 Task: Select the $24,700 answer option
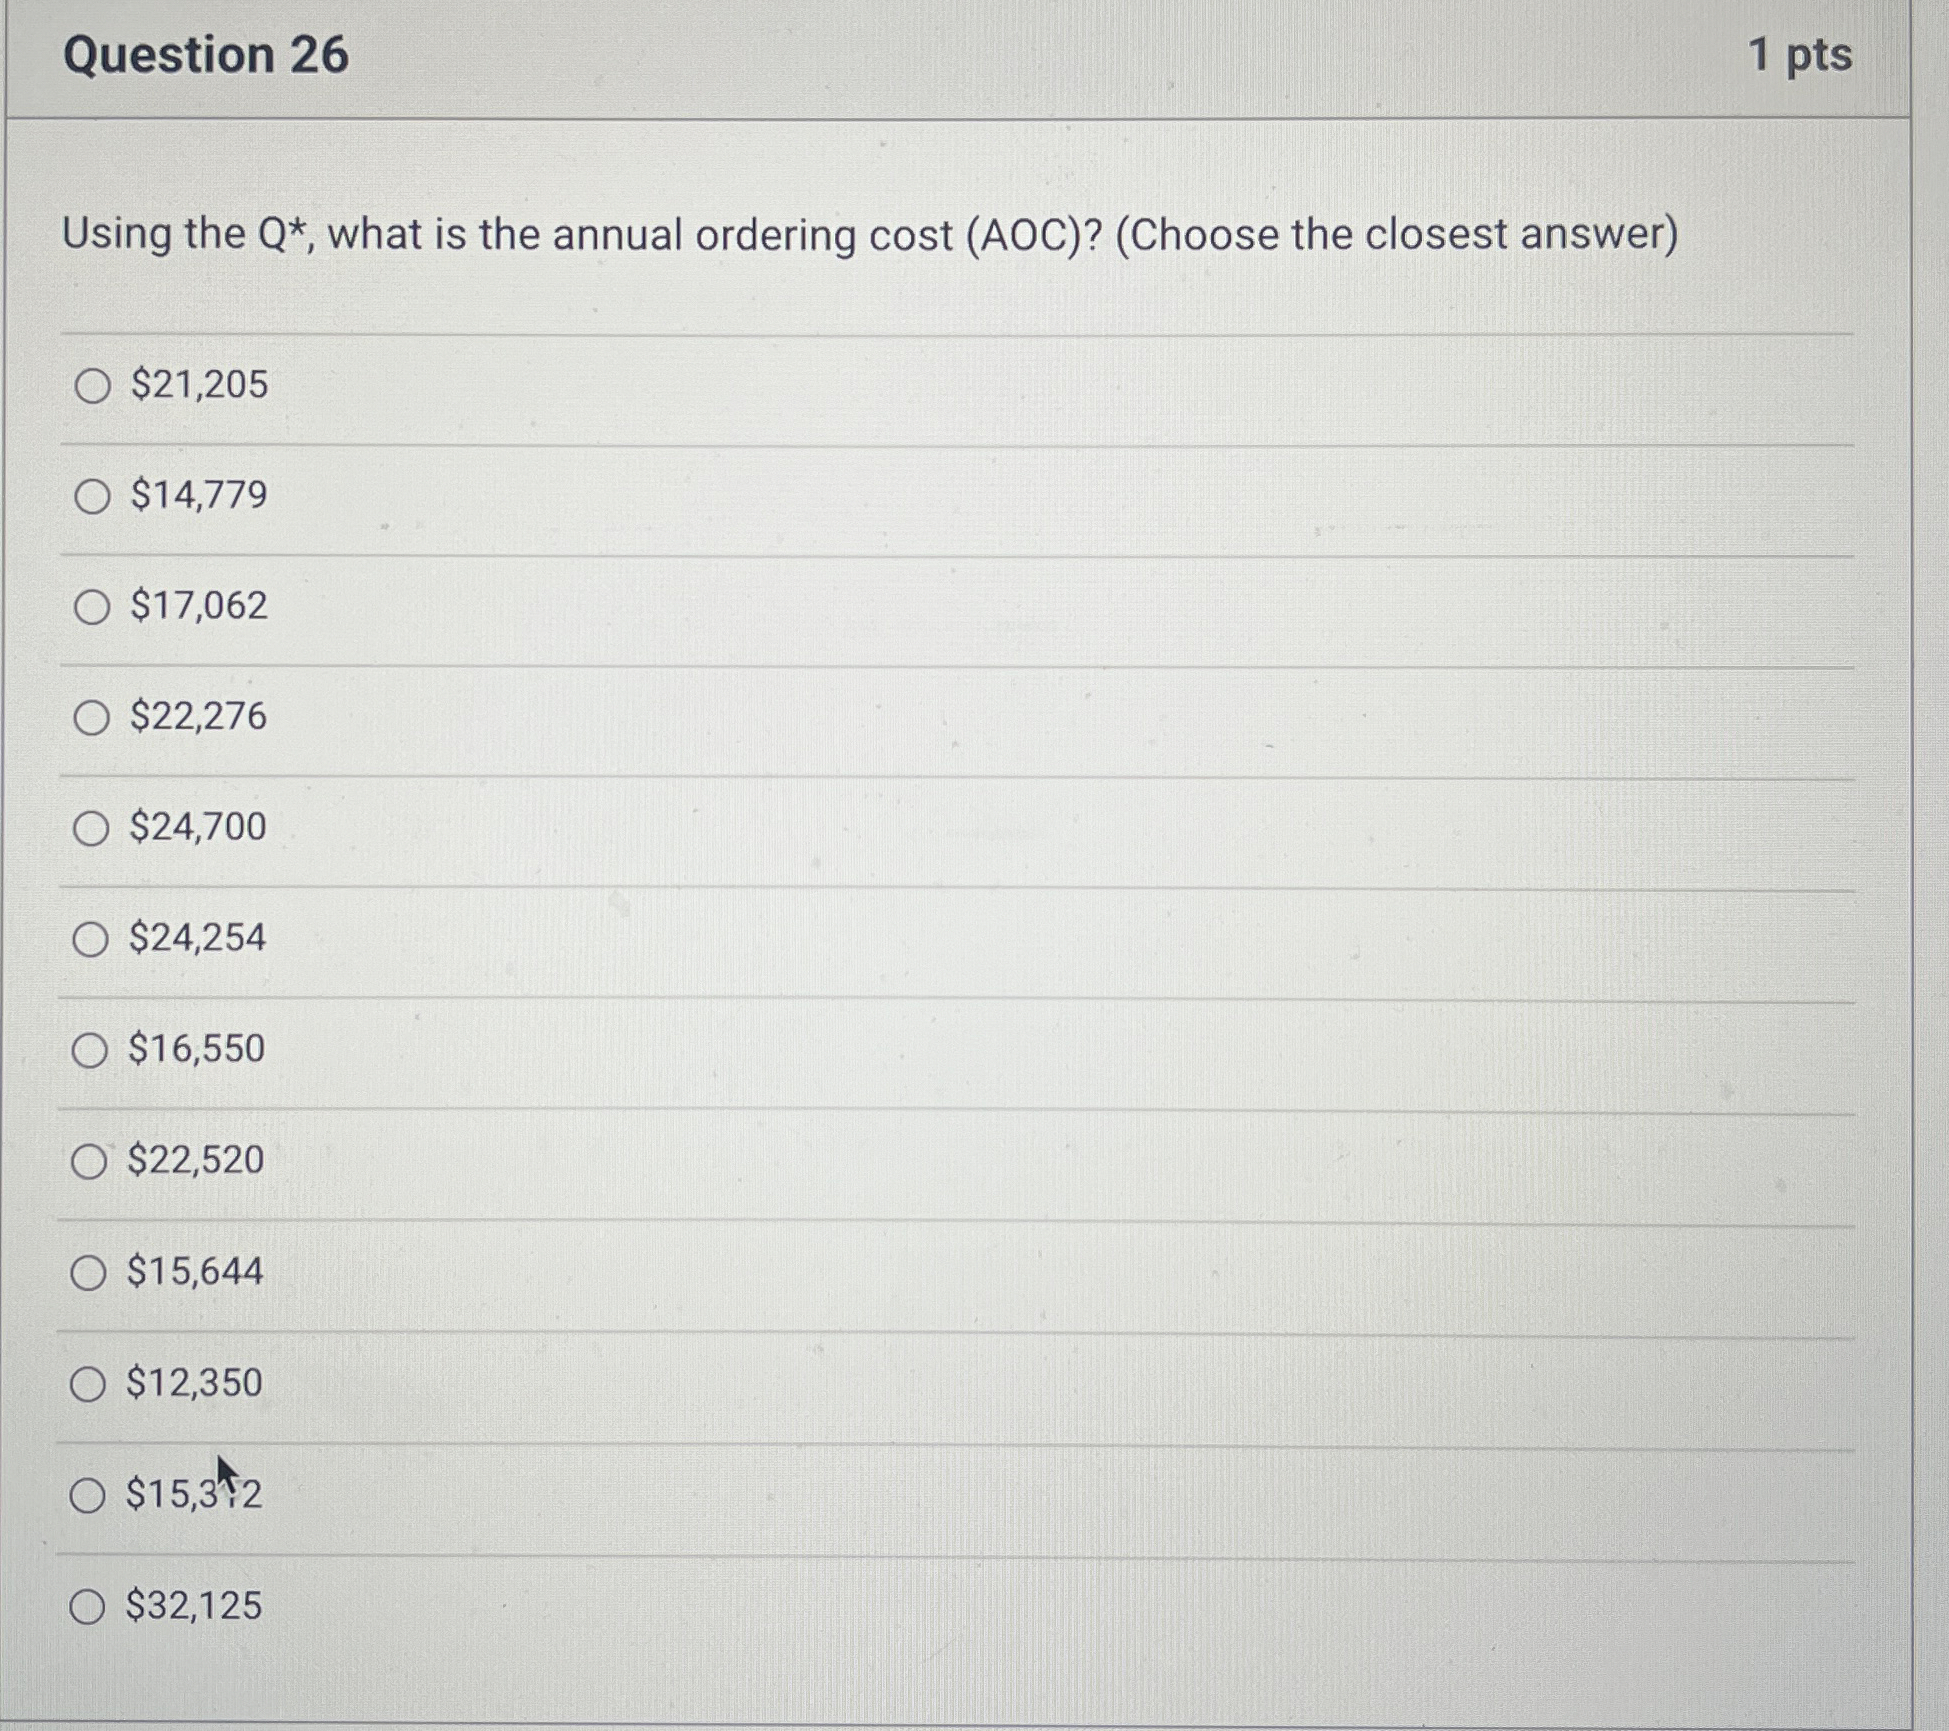click(x=92, y=829)
